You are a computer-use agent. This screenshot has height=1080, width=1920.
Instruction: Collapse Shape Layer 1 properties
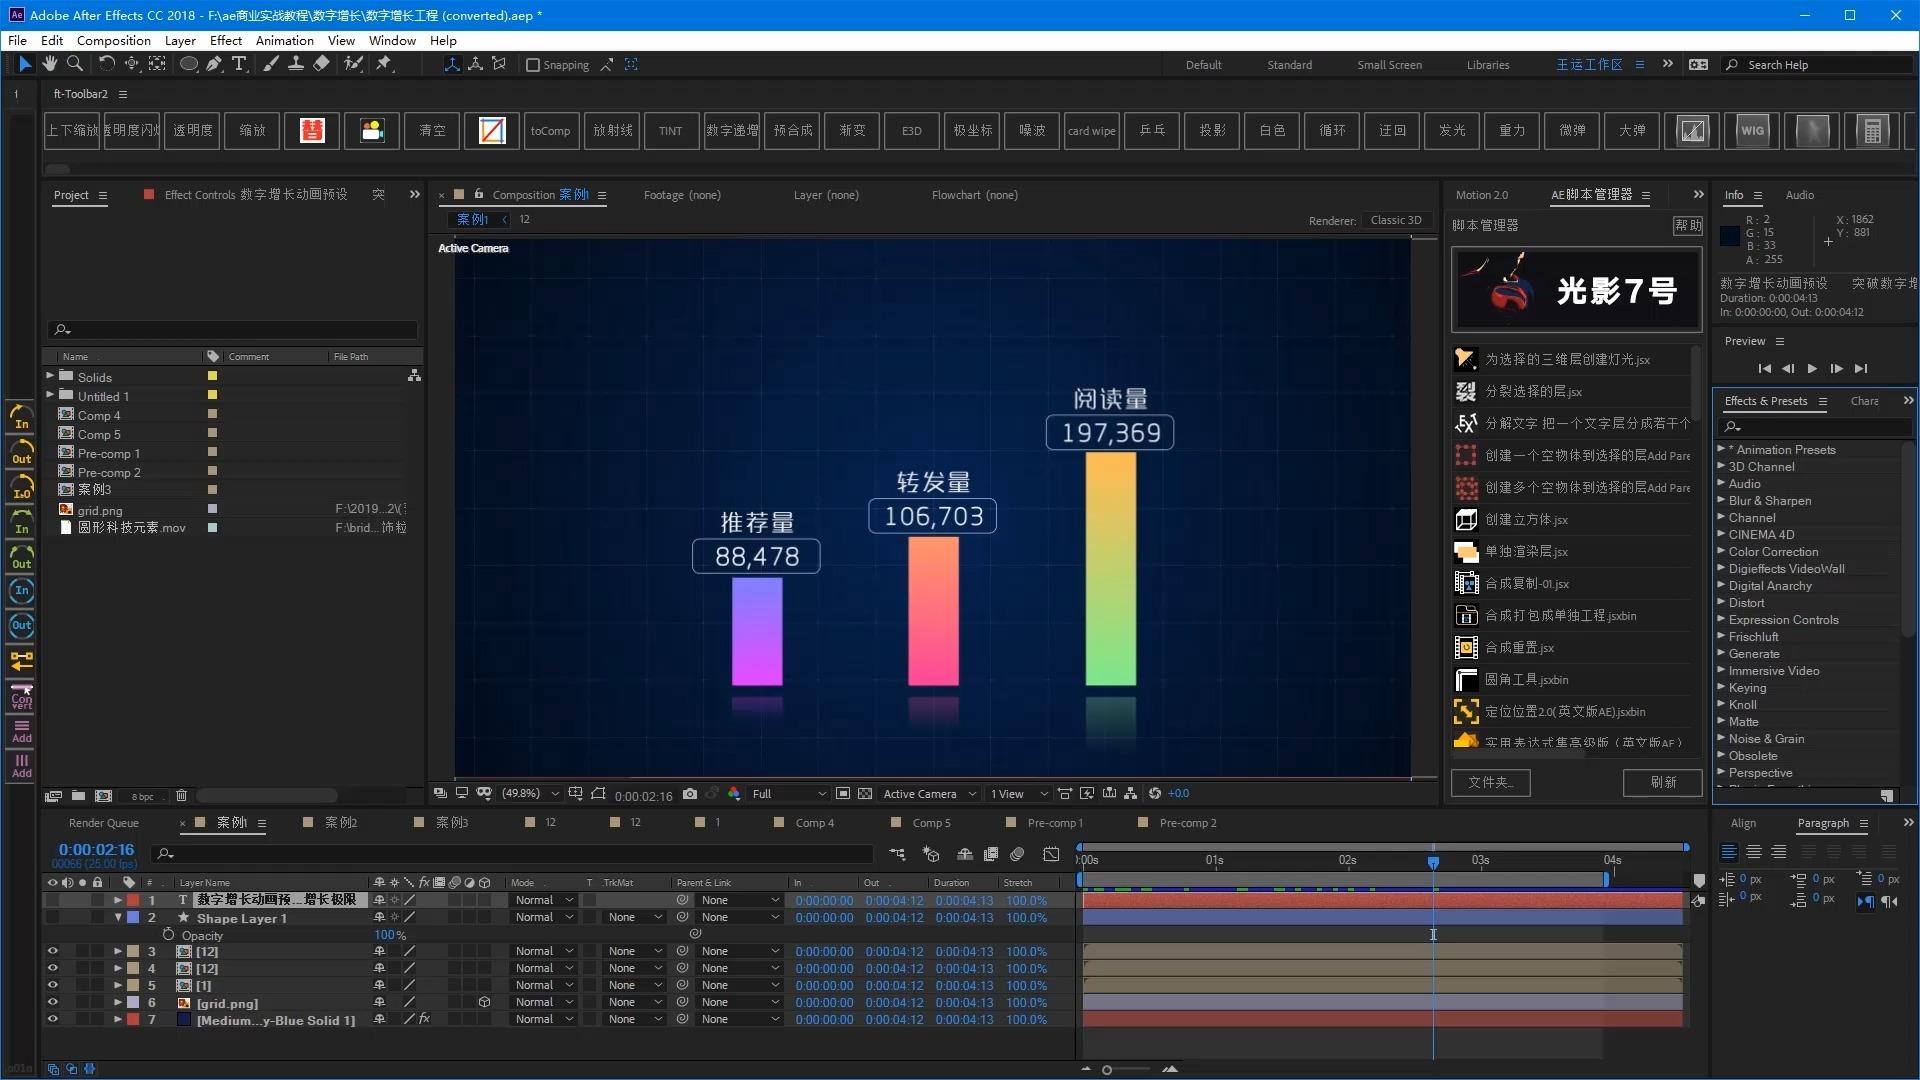(118, 917)
